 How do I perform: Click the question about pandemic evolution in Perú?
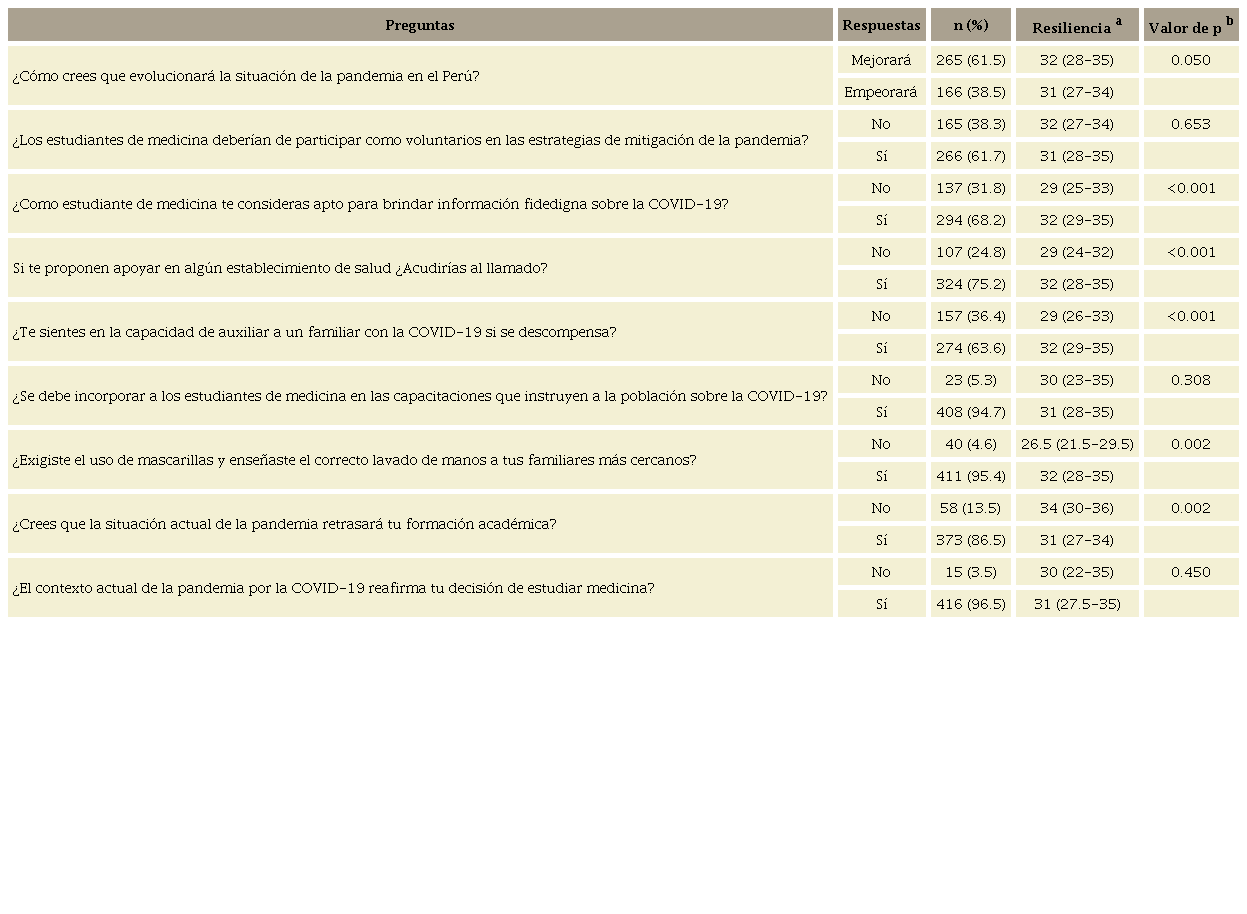(246, 75)
